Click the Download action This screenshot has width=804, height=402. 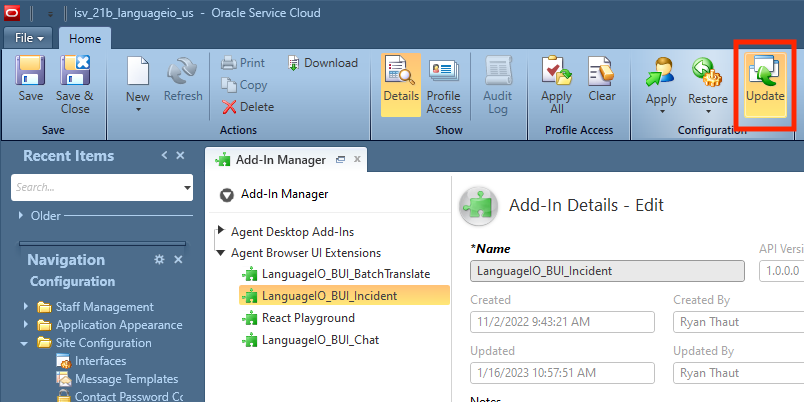323,63
